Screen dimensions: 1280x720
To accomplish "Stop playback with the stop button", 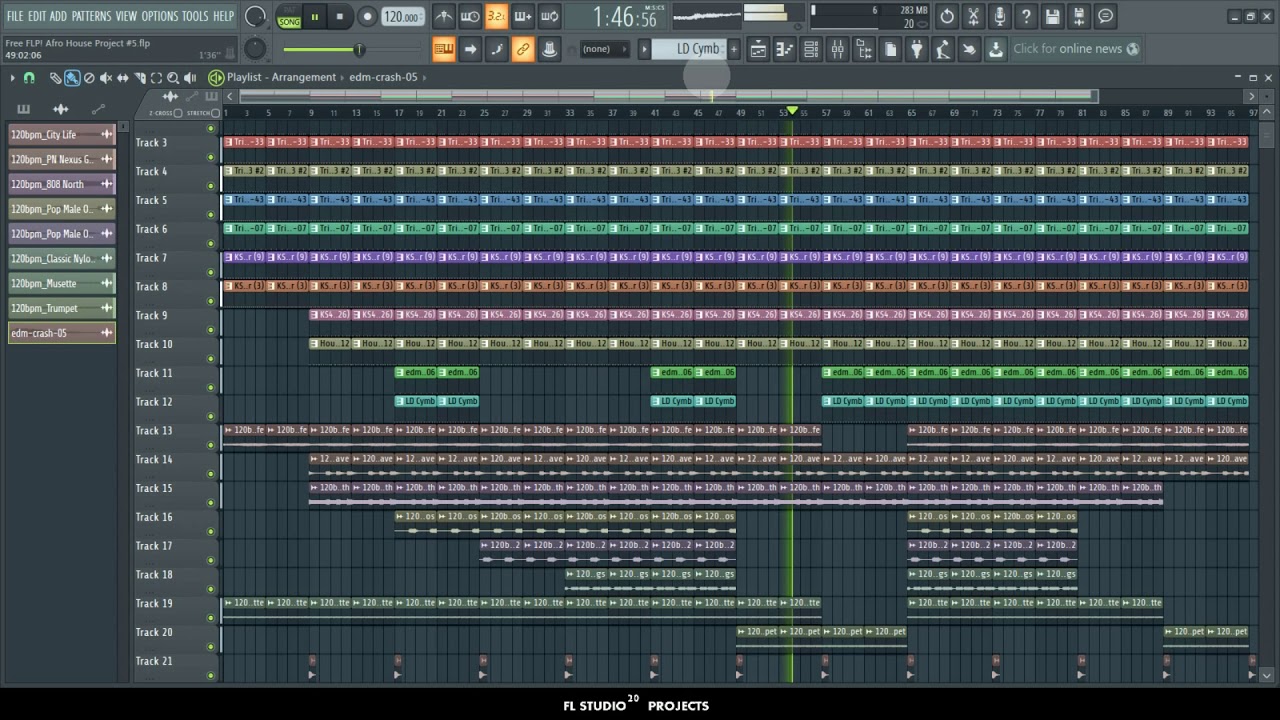I will tap(340, 17).
